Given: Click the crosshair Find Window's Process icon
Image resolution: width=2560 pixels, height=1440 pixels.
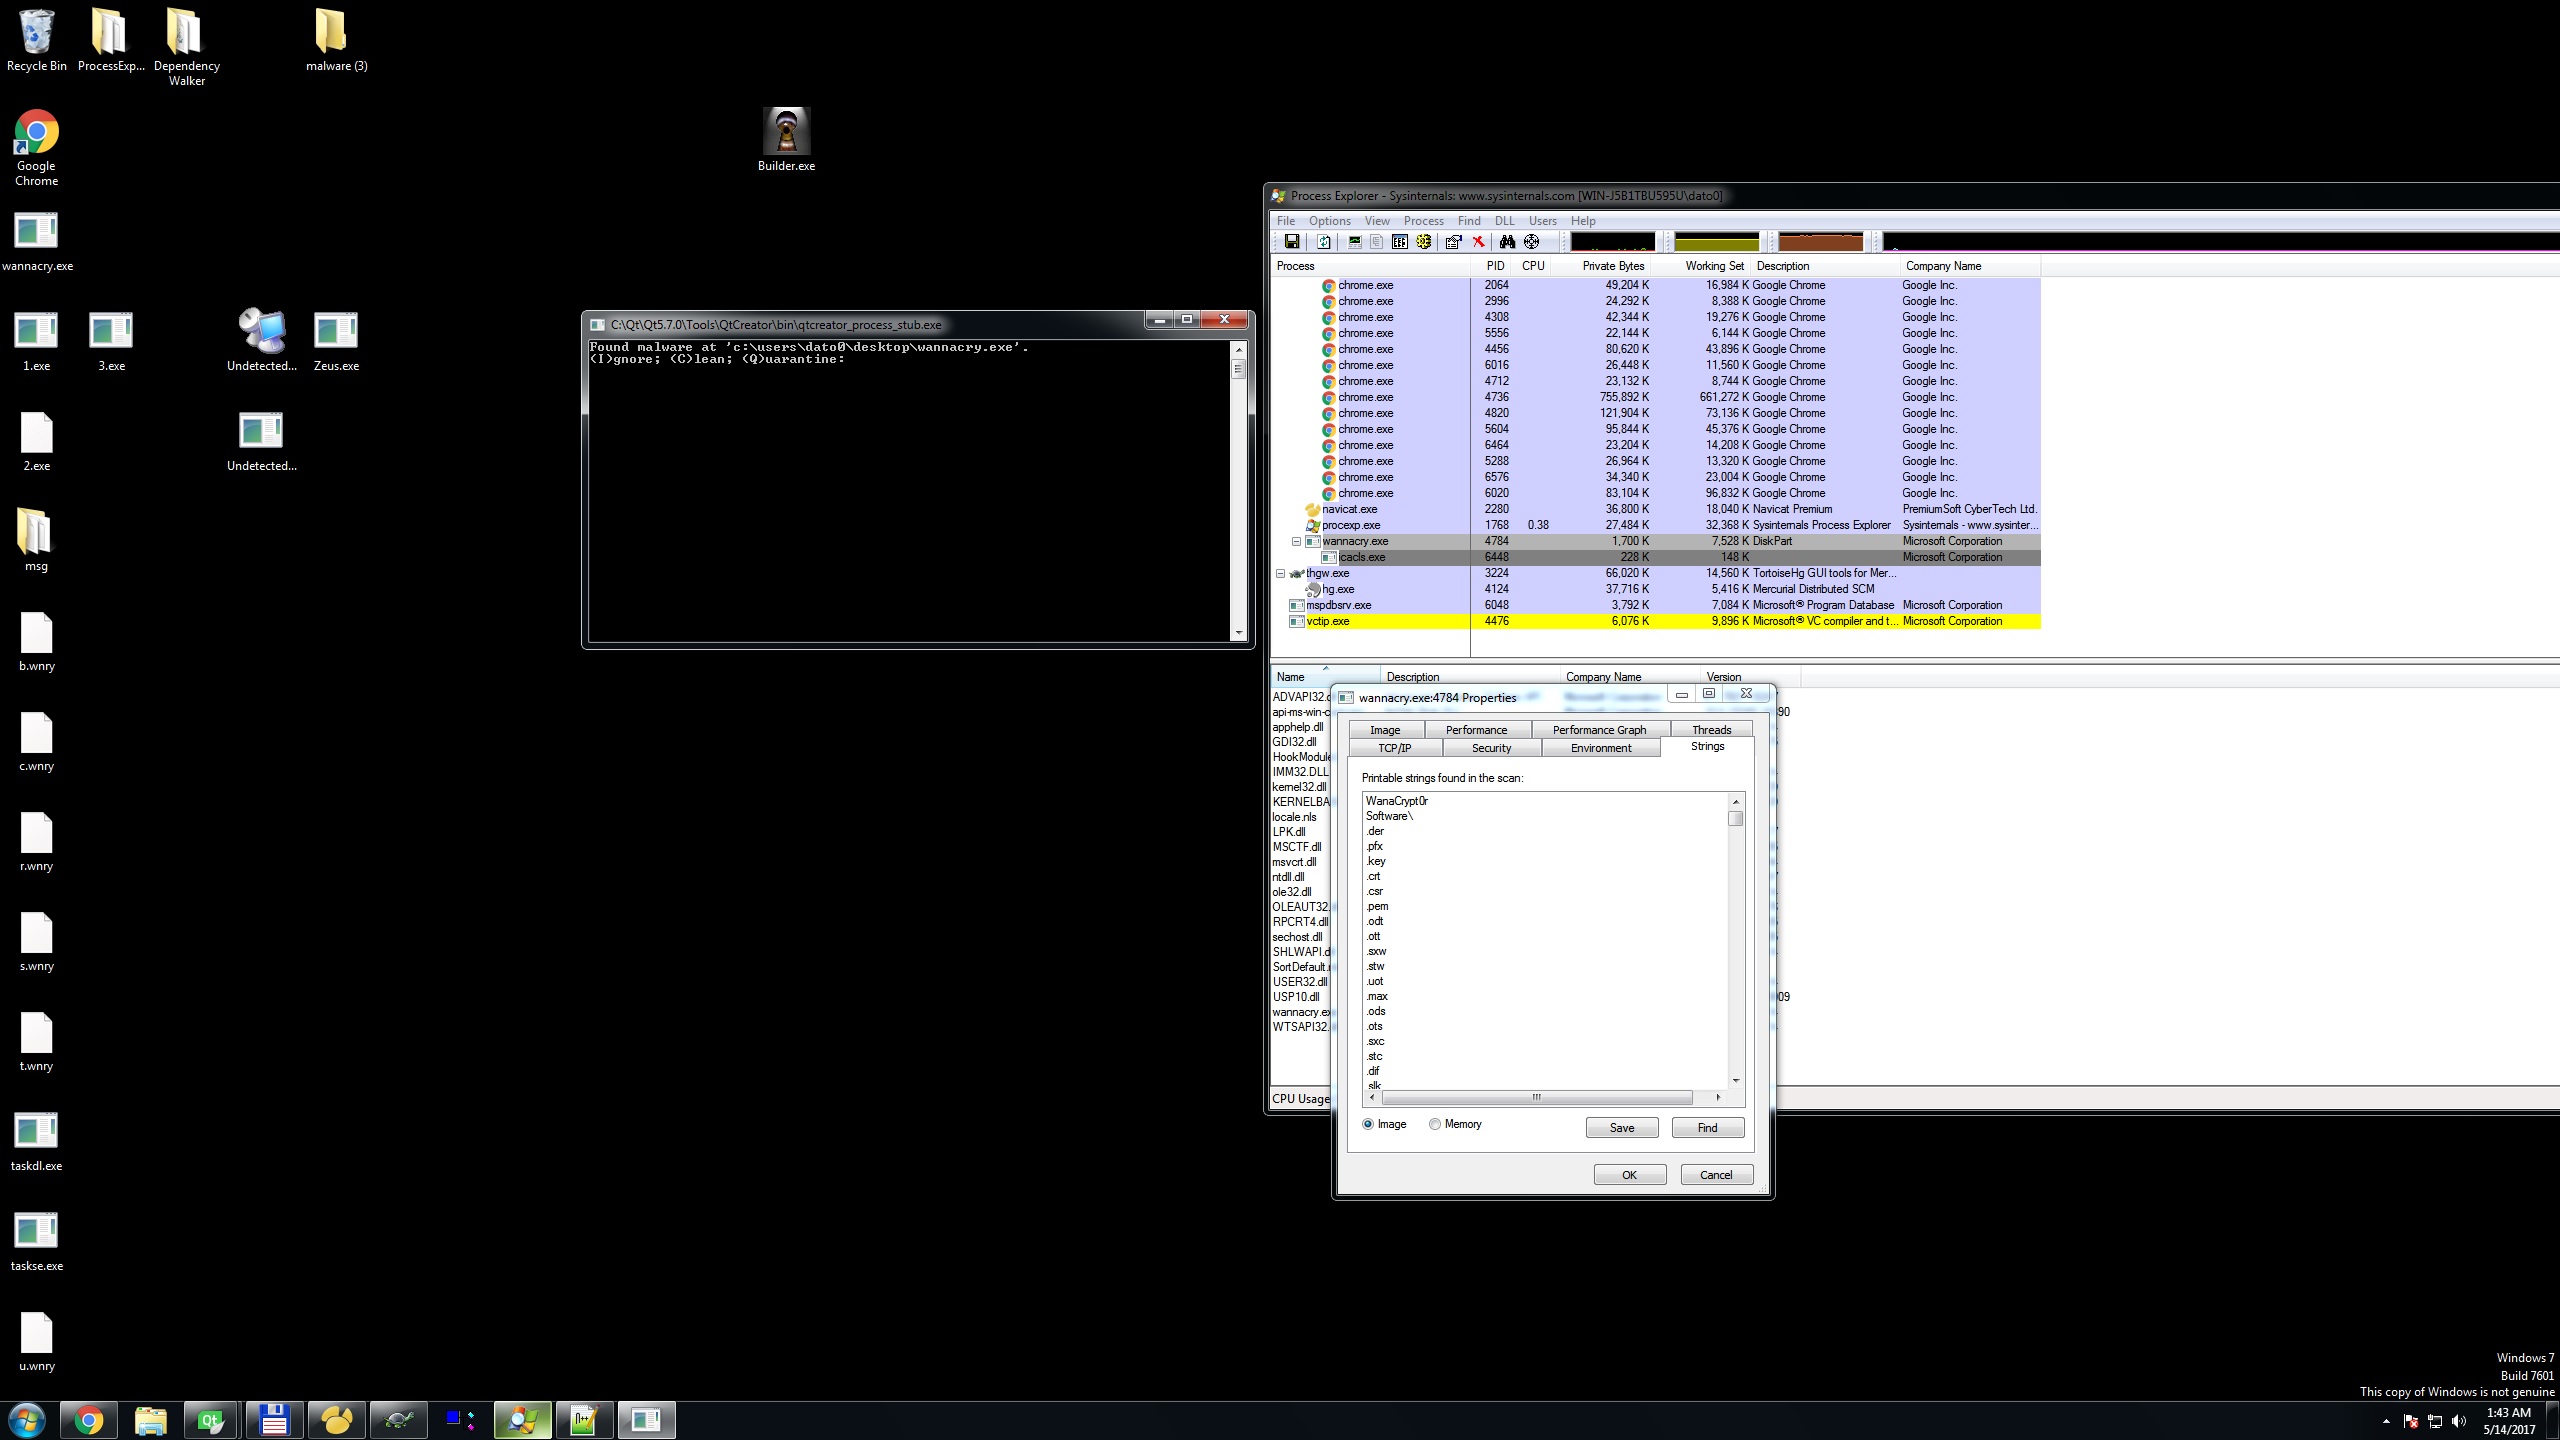Looking at the screenshot, I should tap(1531, 242).
